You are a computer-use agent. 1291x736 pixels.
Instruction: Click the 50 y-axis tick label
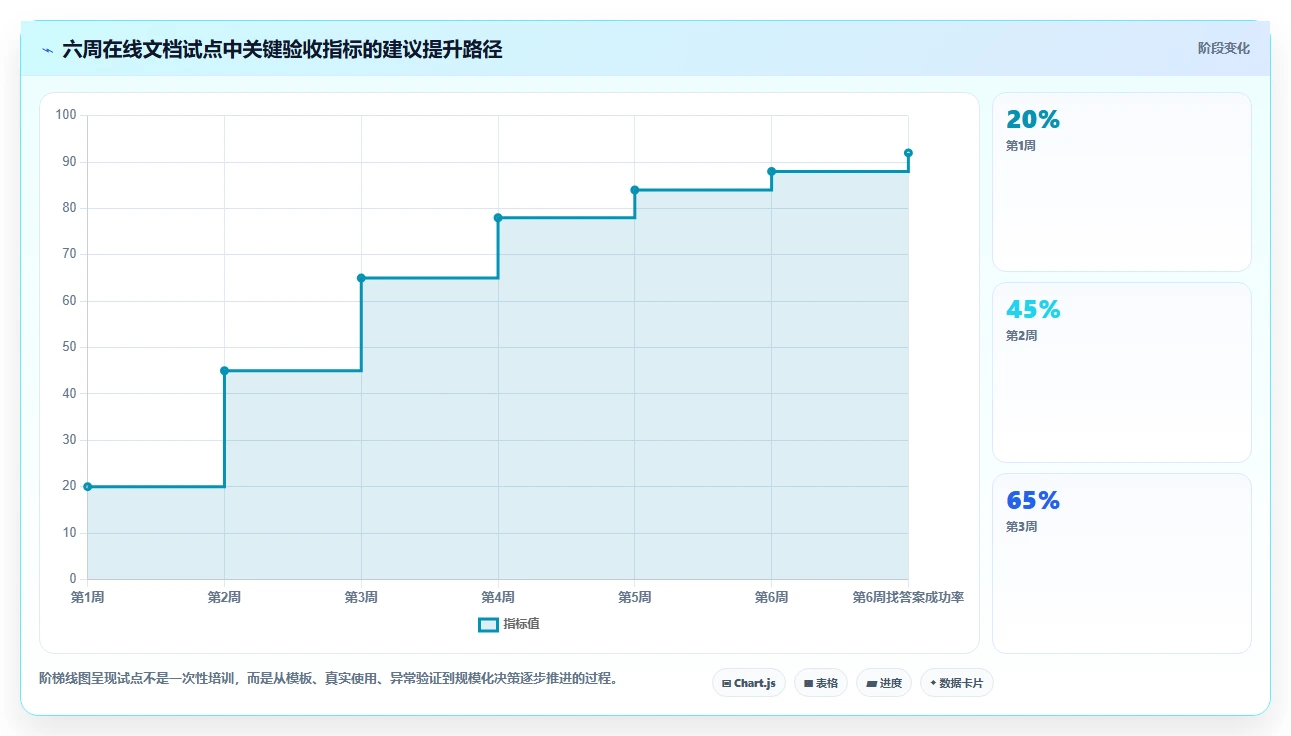69,347
